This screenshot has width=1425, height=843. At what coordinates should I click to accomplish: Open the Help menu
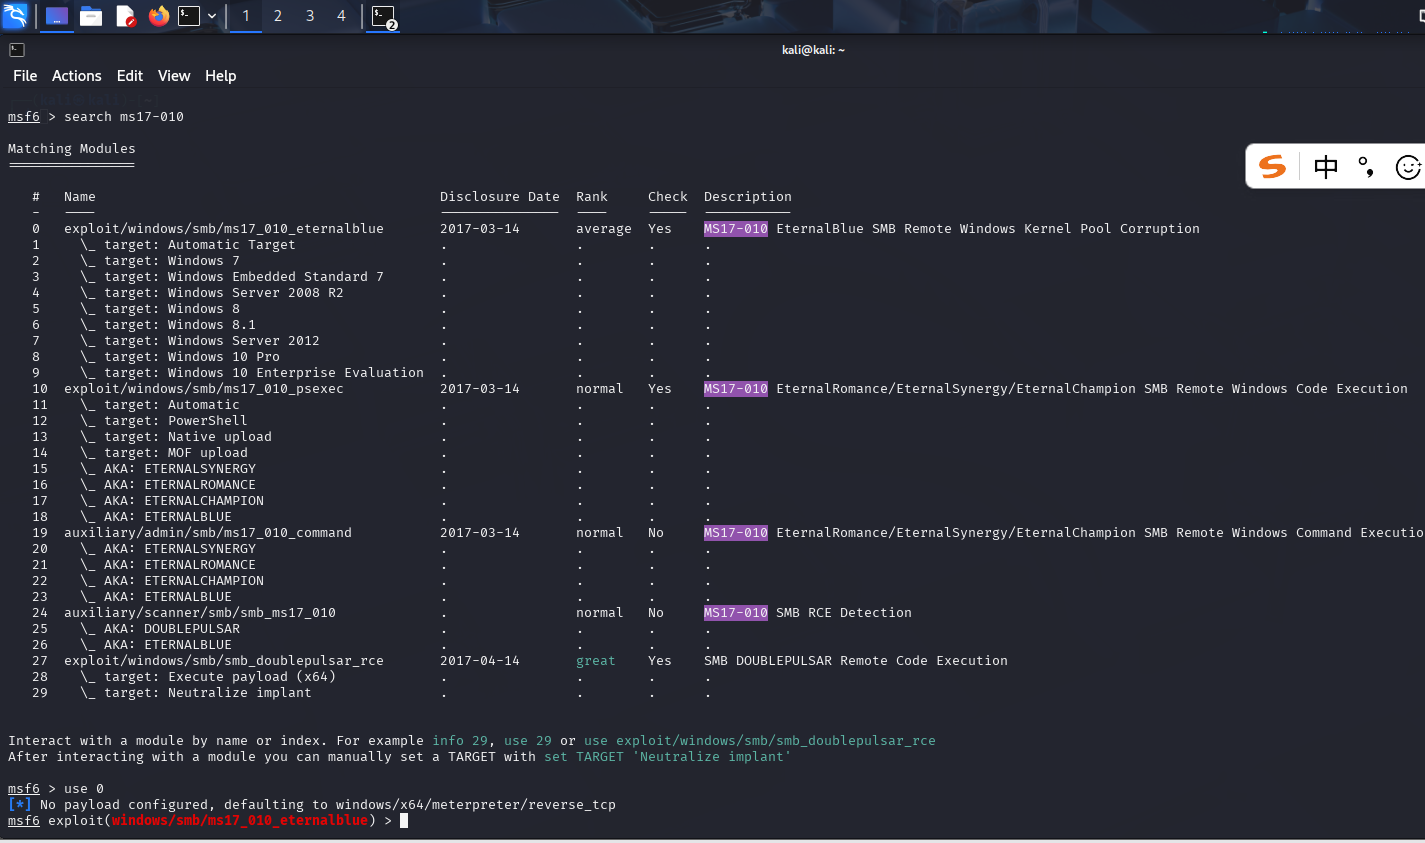click(x=221, y=76)
